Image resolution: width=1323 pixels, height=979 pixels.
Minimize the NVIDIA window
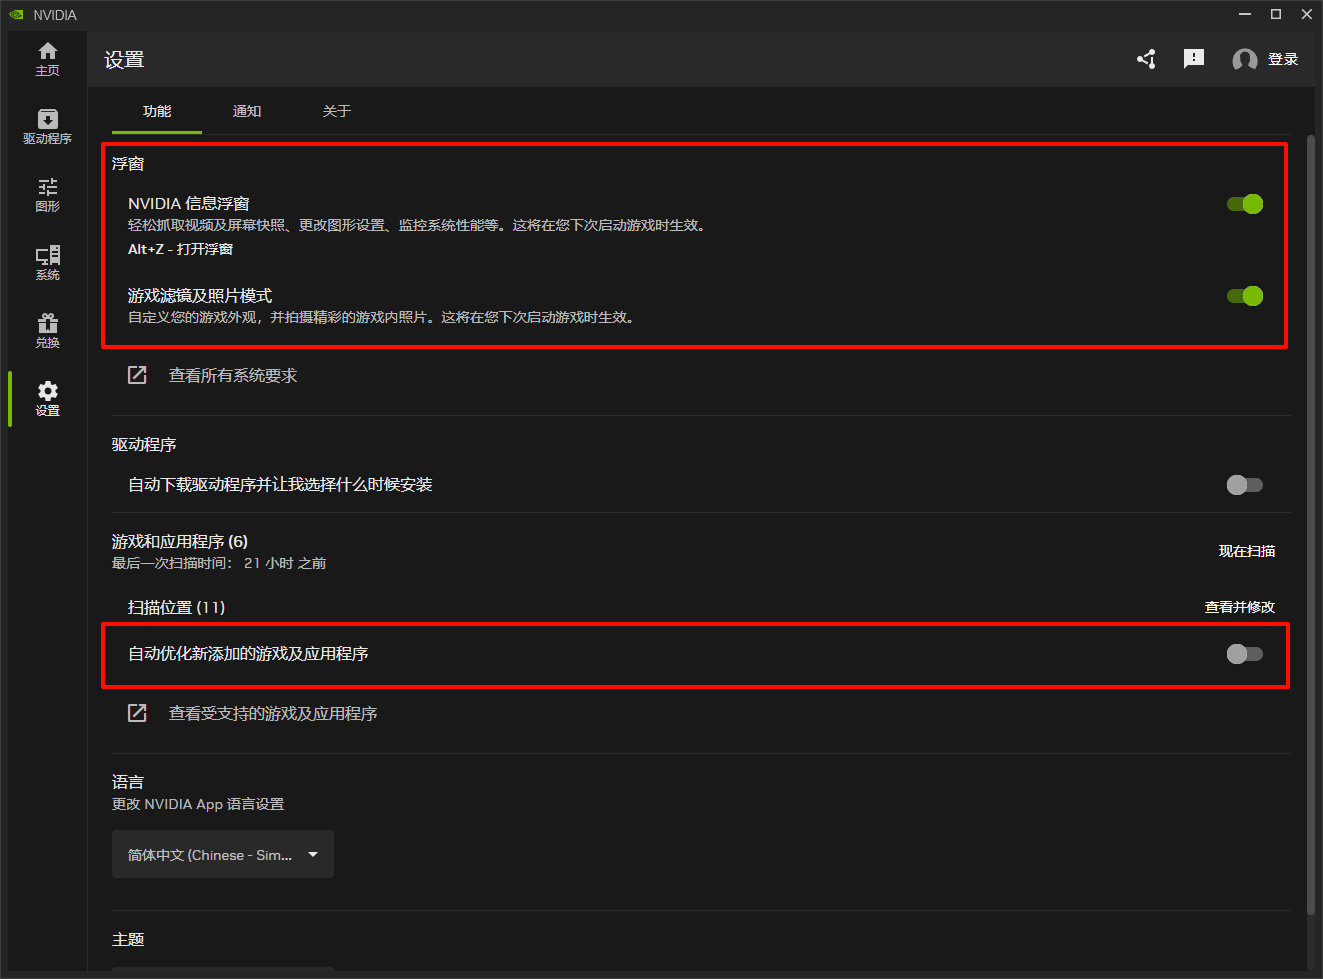[x=1245, y=14]
